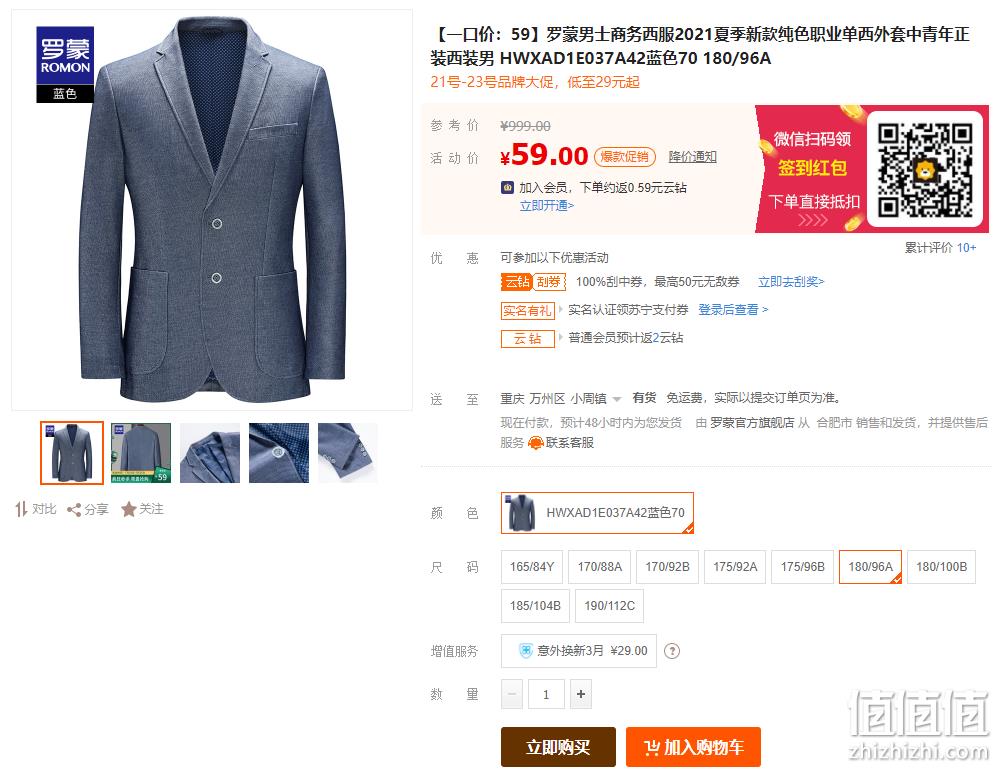Click the 立即购买 buy now button

pos(558,747)
